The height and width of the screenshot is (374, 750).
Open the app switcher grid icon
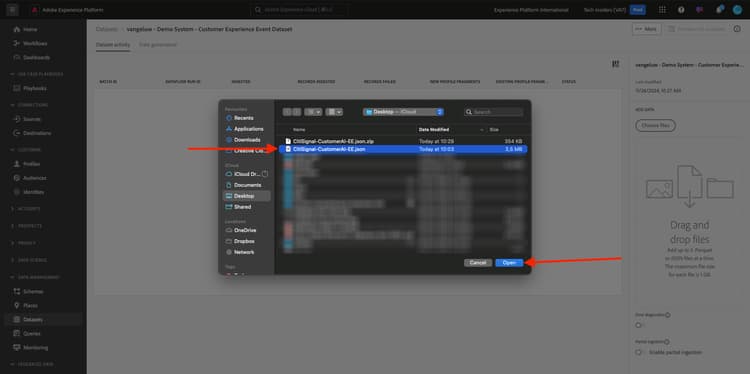pyautogui.click(x=662, y=10)
